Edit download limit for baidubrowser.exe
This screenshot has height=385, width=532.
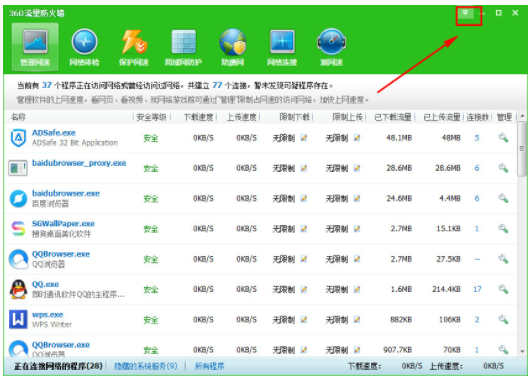coord(304,198)
